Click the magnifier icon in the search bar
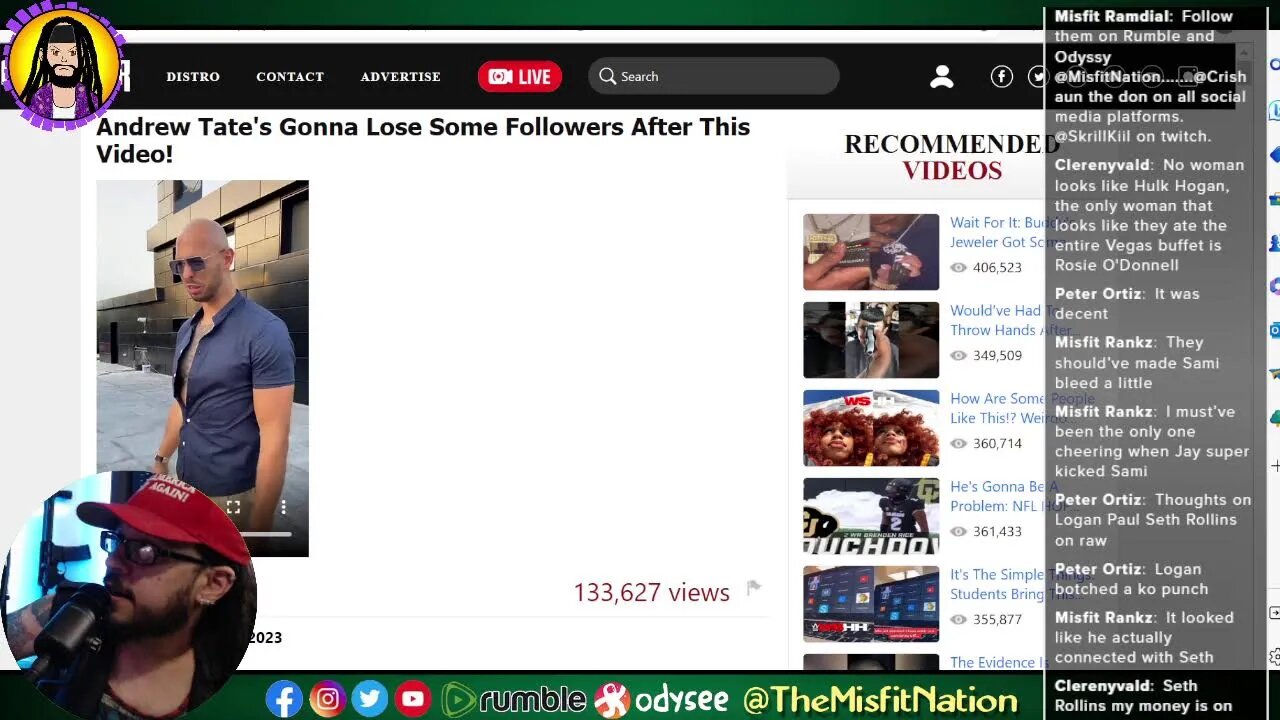 pos(607,76)
